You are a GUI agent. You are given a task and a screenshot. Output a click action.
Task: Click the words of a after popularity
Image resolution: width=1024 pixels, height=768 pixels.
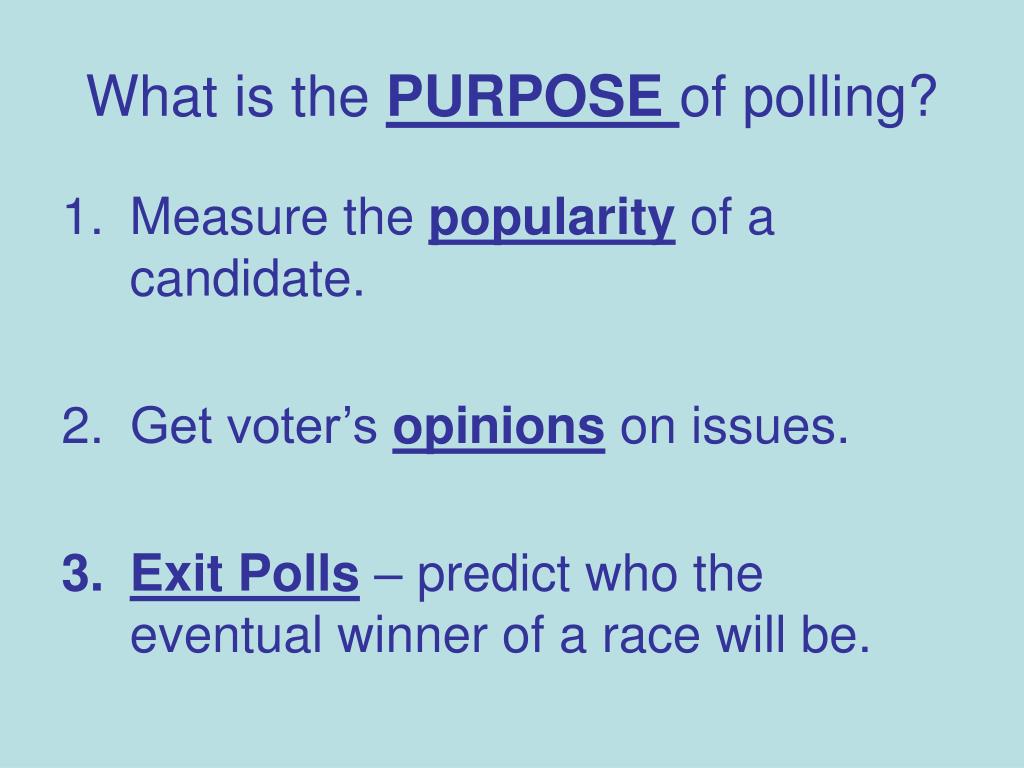tap(732, 217)
